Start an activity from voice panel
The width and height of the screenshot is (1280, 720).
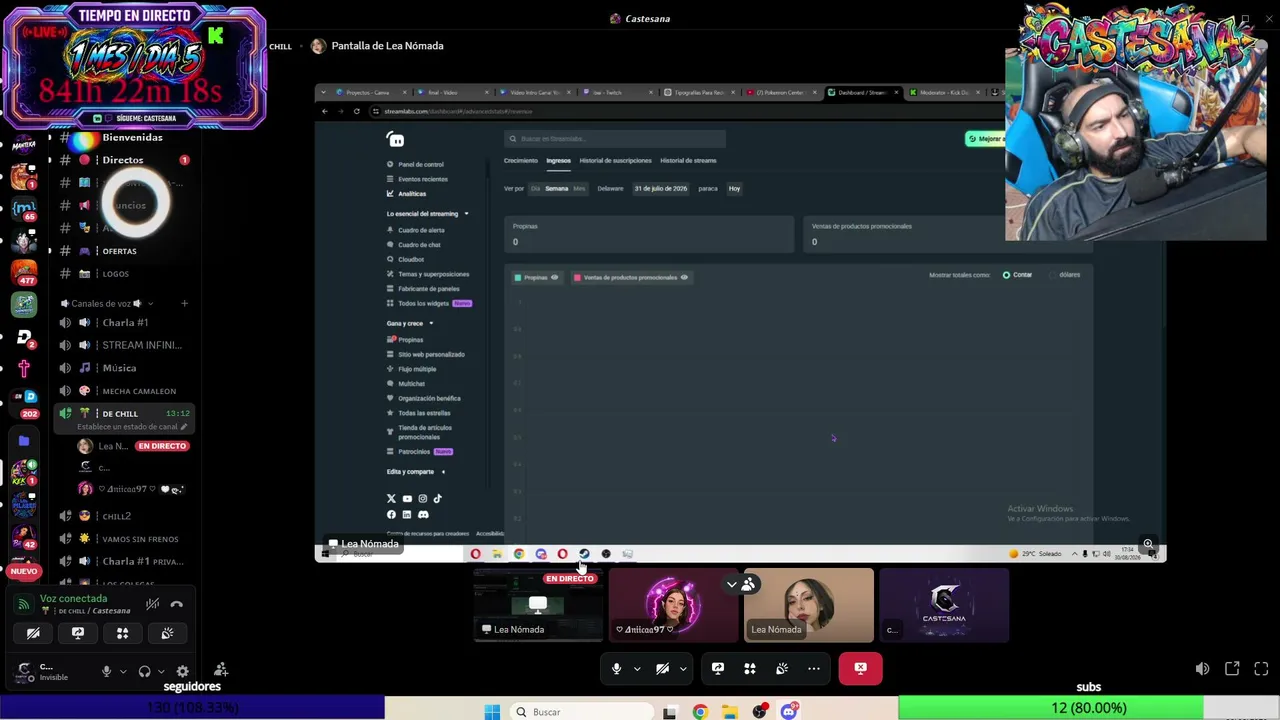click(122, 633)
